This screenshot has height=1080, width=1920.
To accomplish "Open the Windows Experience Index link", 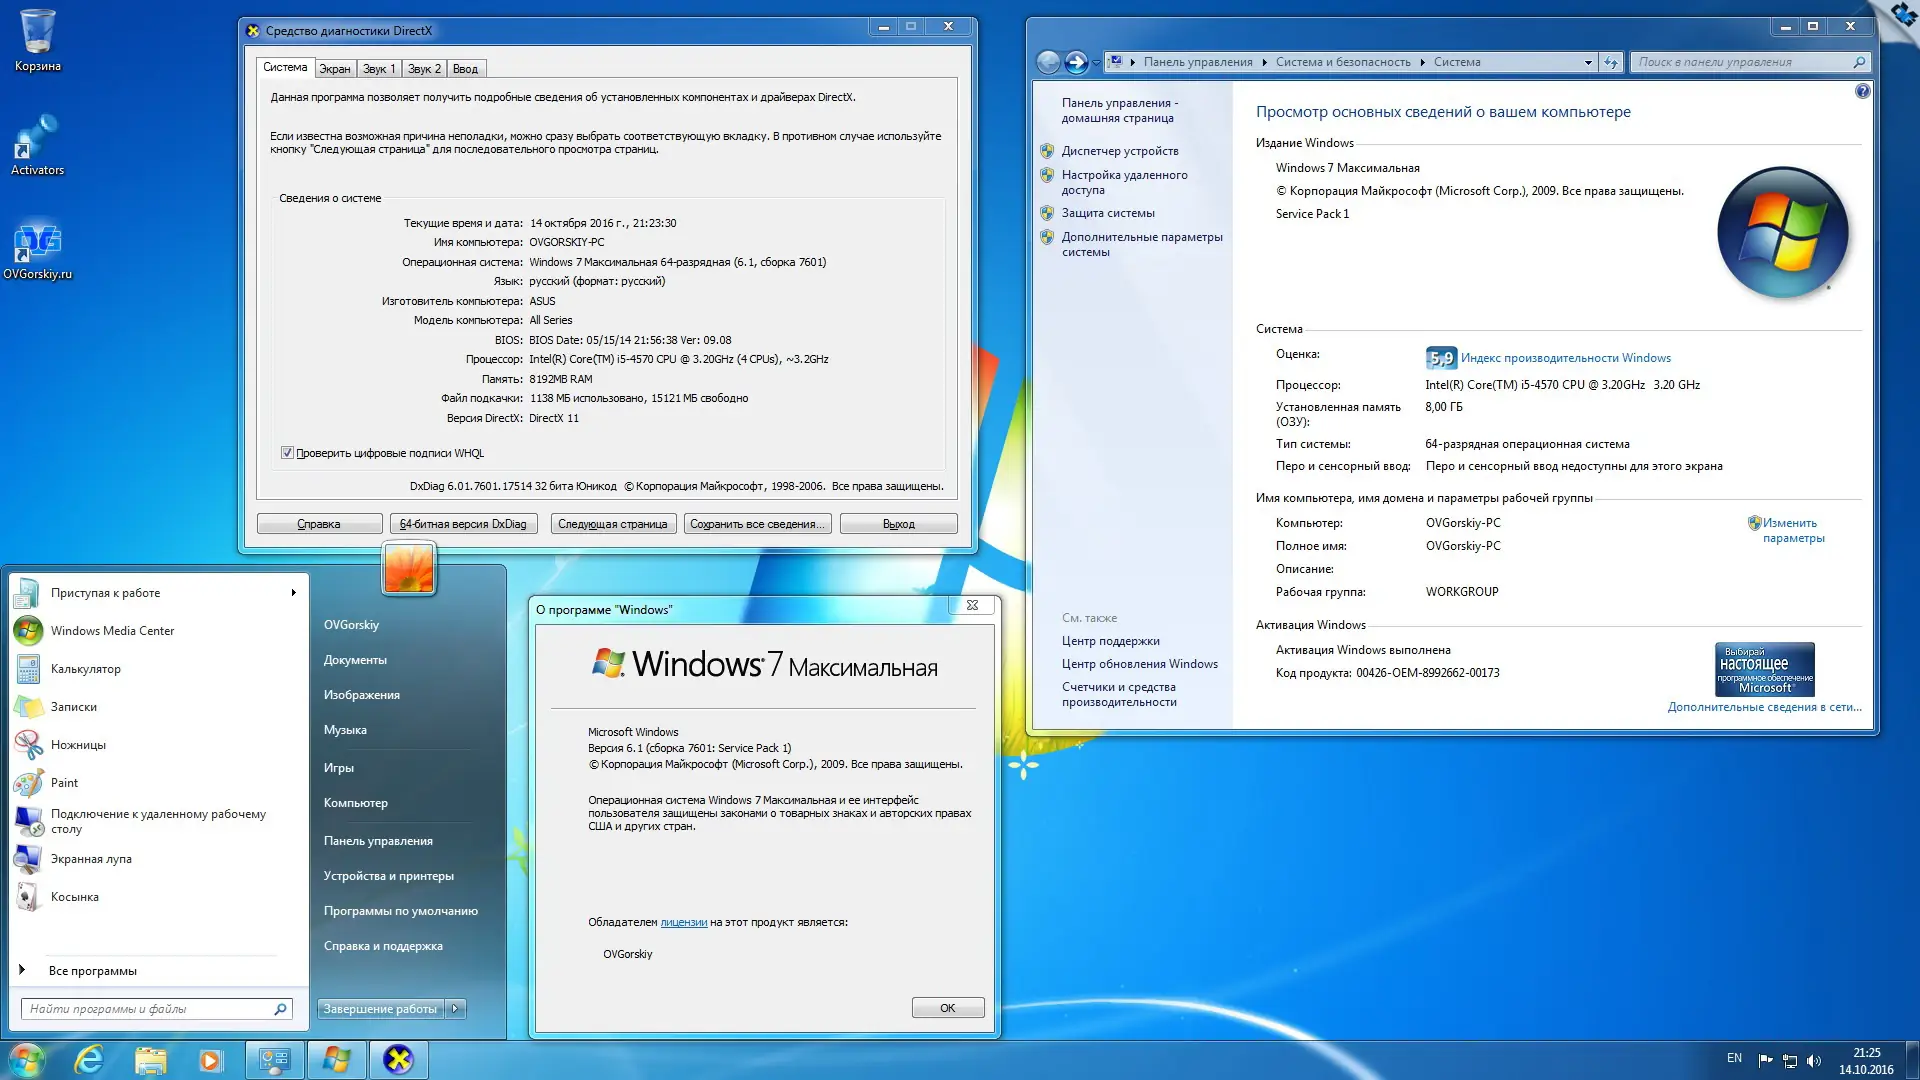I will click(x=1565, y=358).
